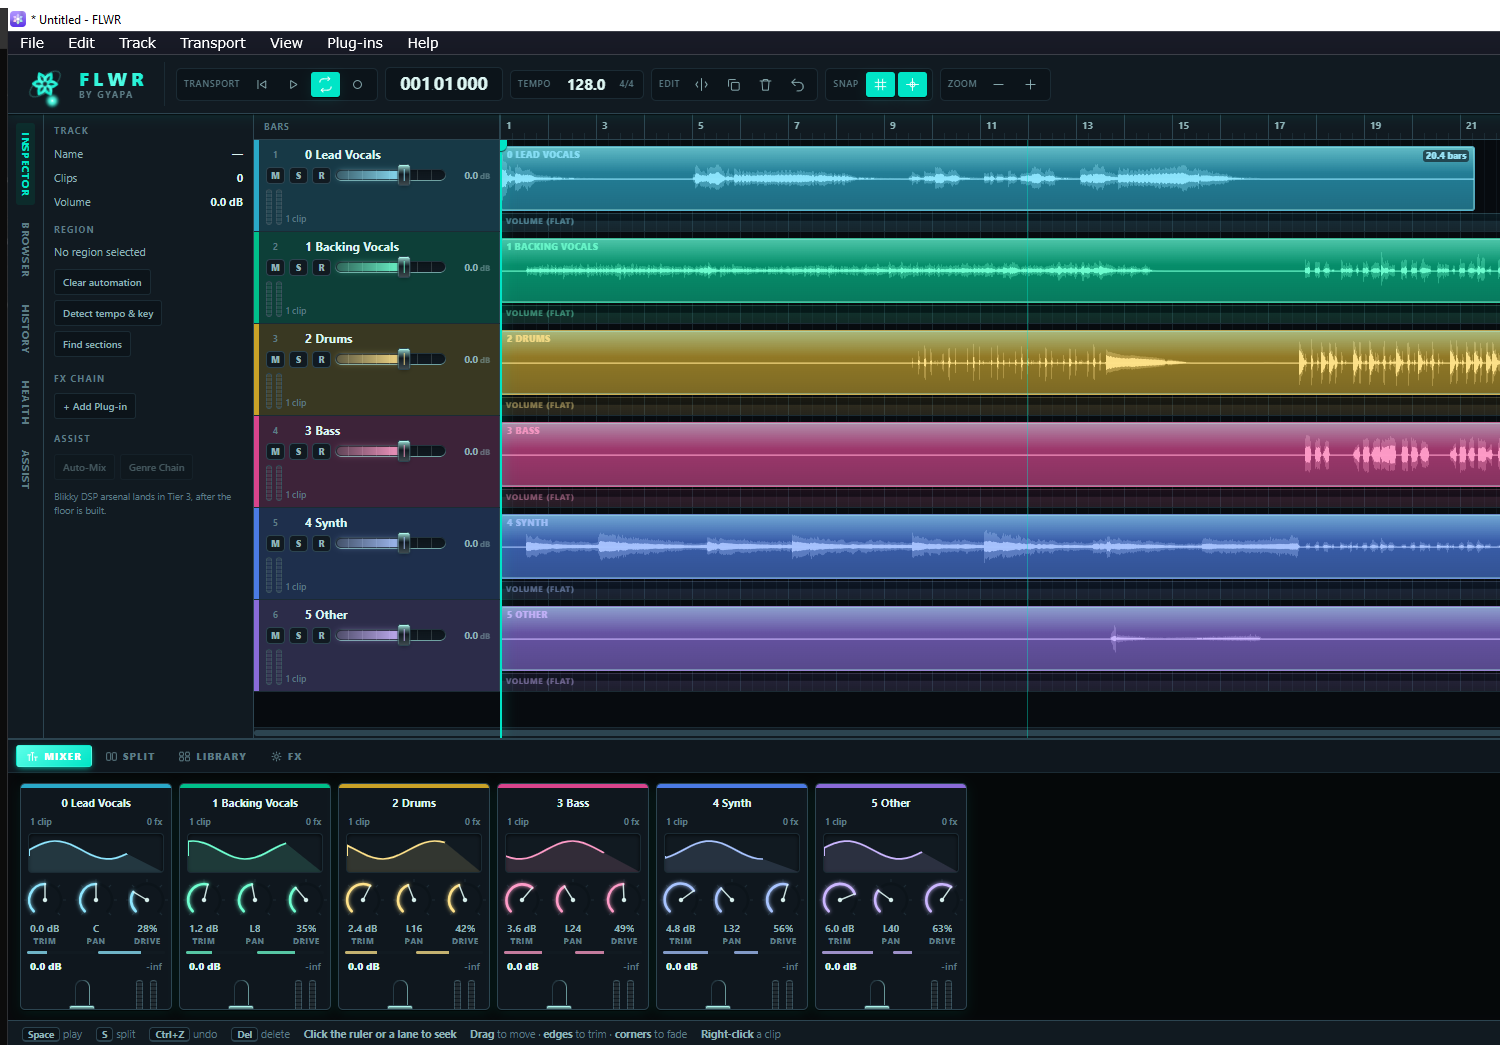Toggle the snap to grid button

[880, 85]
